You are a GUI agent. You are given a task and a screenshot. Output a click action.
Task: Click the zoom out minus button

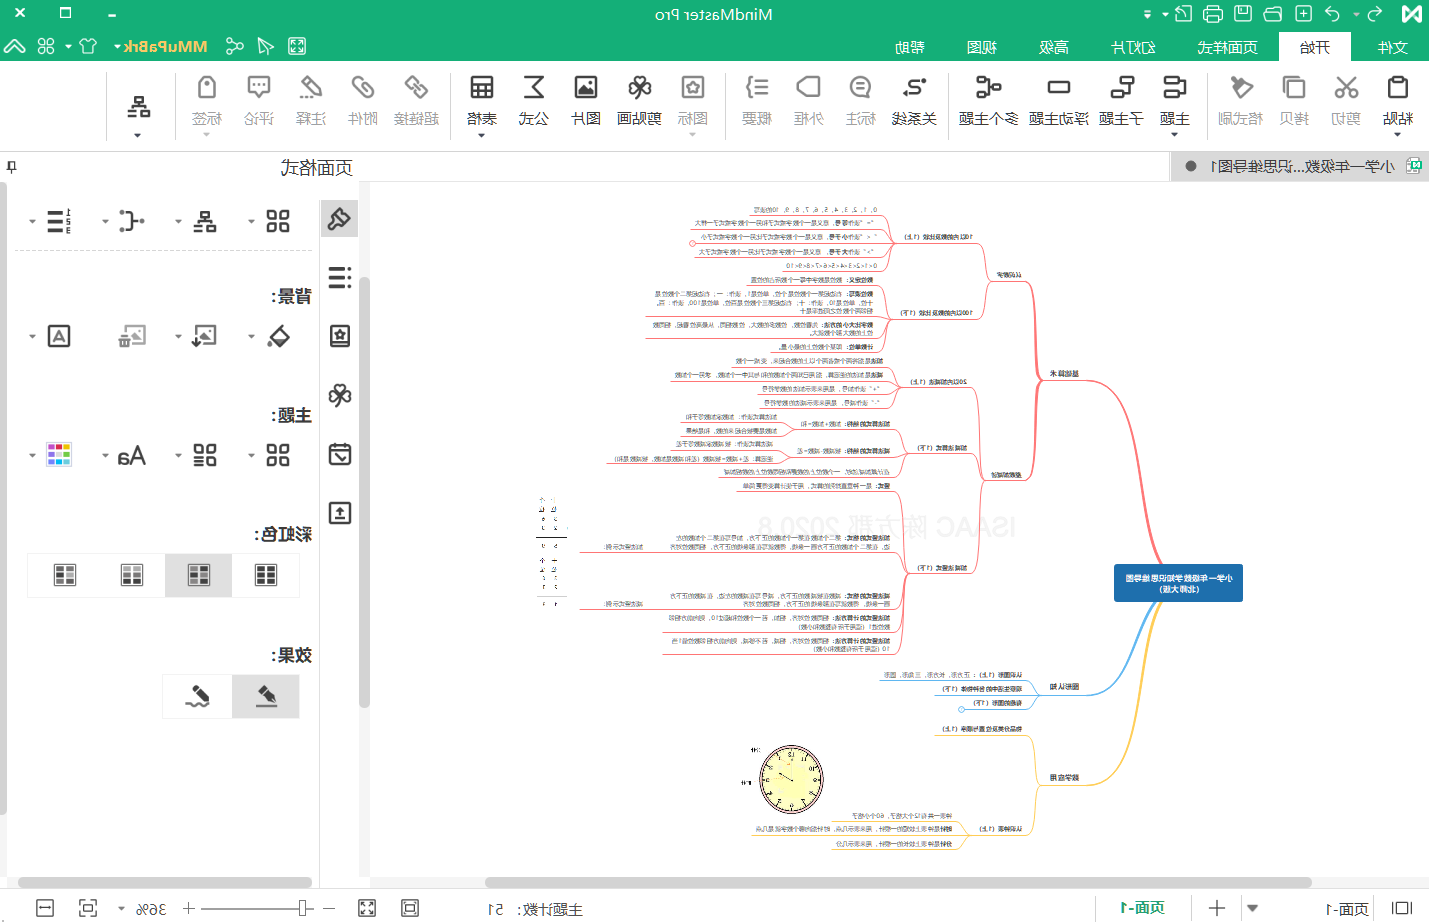coord(330,908)
